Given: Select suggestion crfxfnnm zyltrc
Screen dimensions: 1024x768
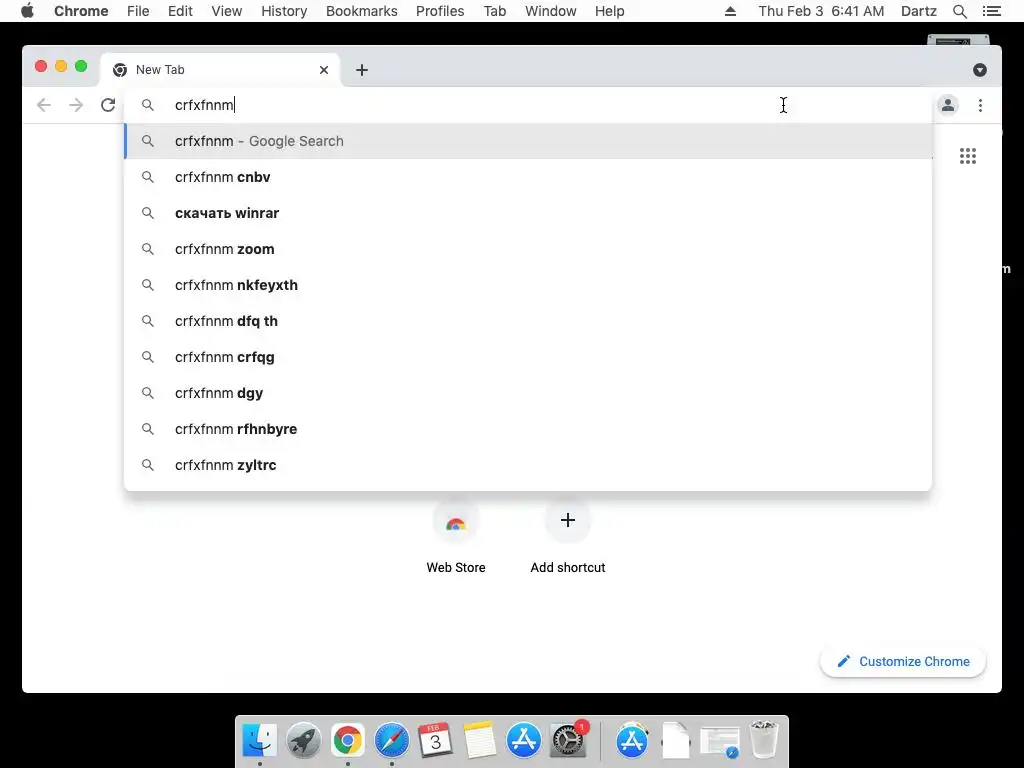Looking at the screenshot, I should coord(528,464).
